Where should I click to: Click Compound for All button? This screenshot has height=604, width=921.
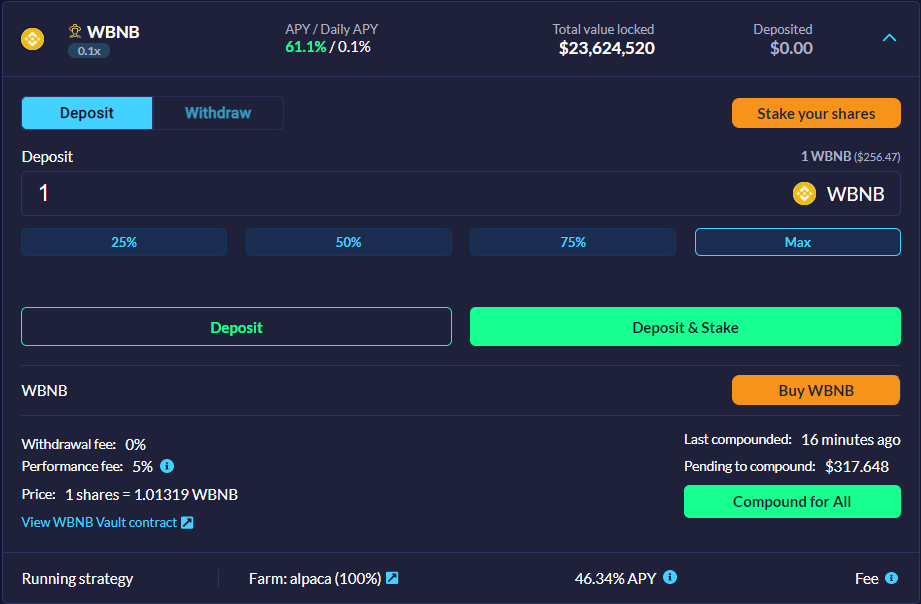(792, 501)
